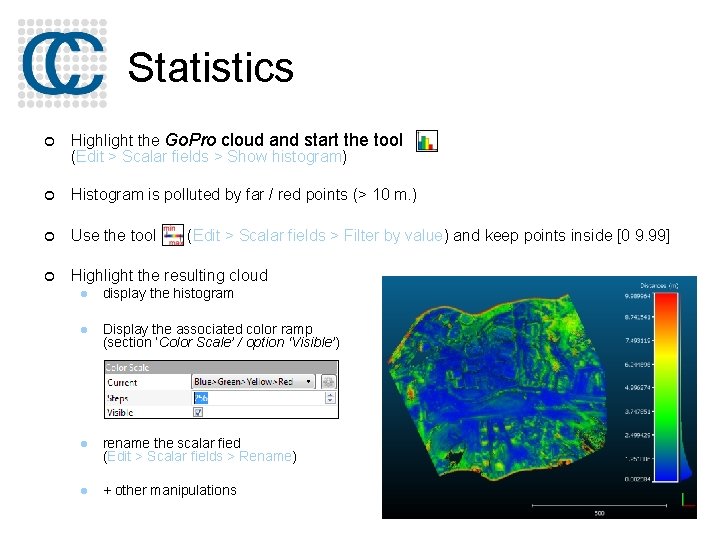720x540 pixels.
Task: Click the XYZ axis trihedron in the 3D view
Action: [x=686, y=499]
